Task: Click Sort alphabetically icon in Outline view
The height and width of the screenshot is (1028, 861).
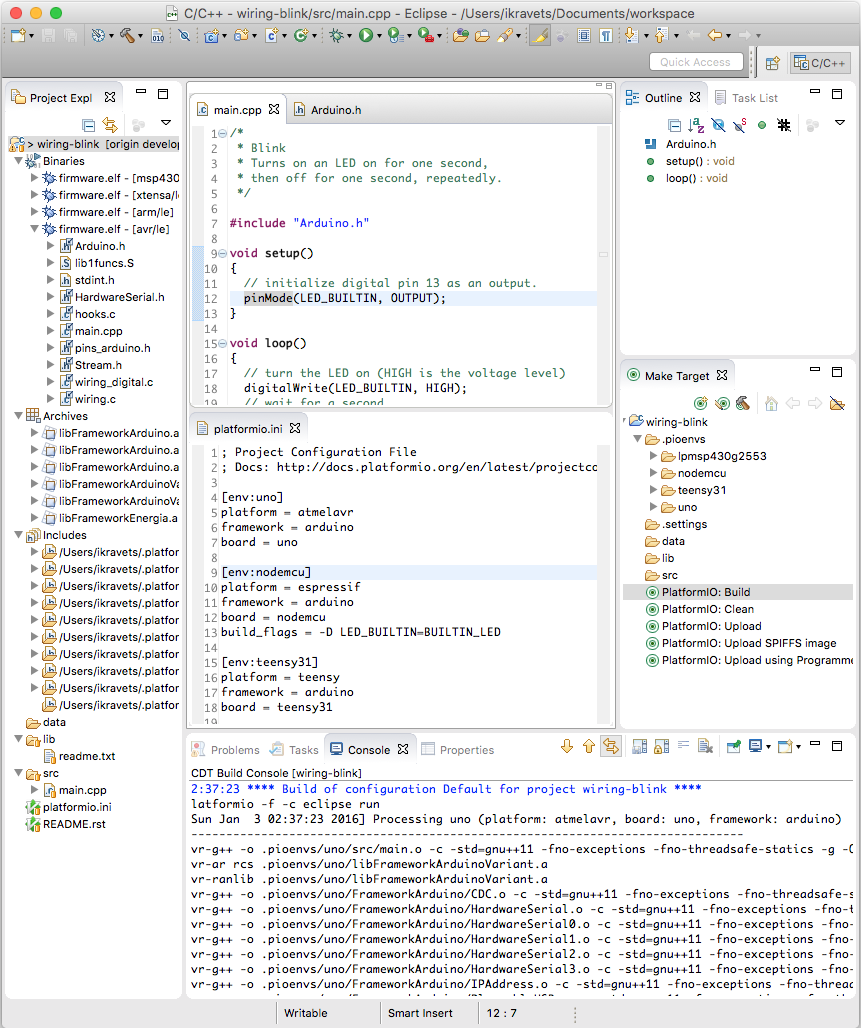Action: (x=696, y=125)
